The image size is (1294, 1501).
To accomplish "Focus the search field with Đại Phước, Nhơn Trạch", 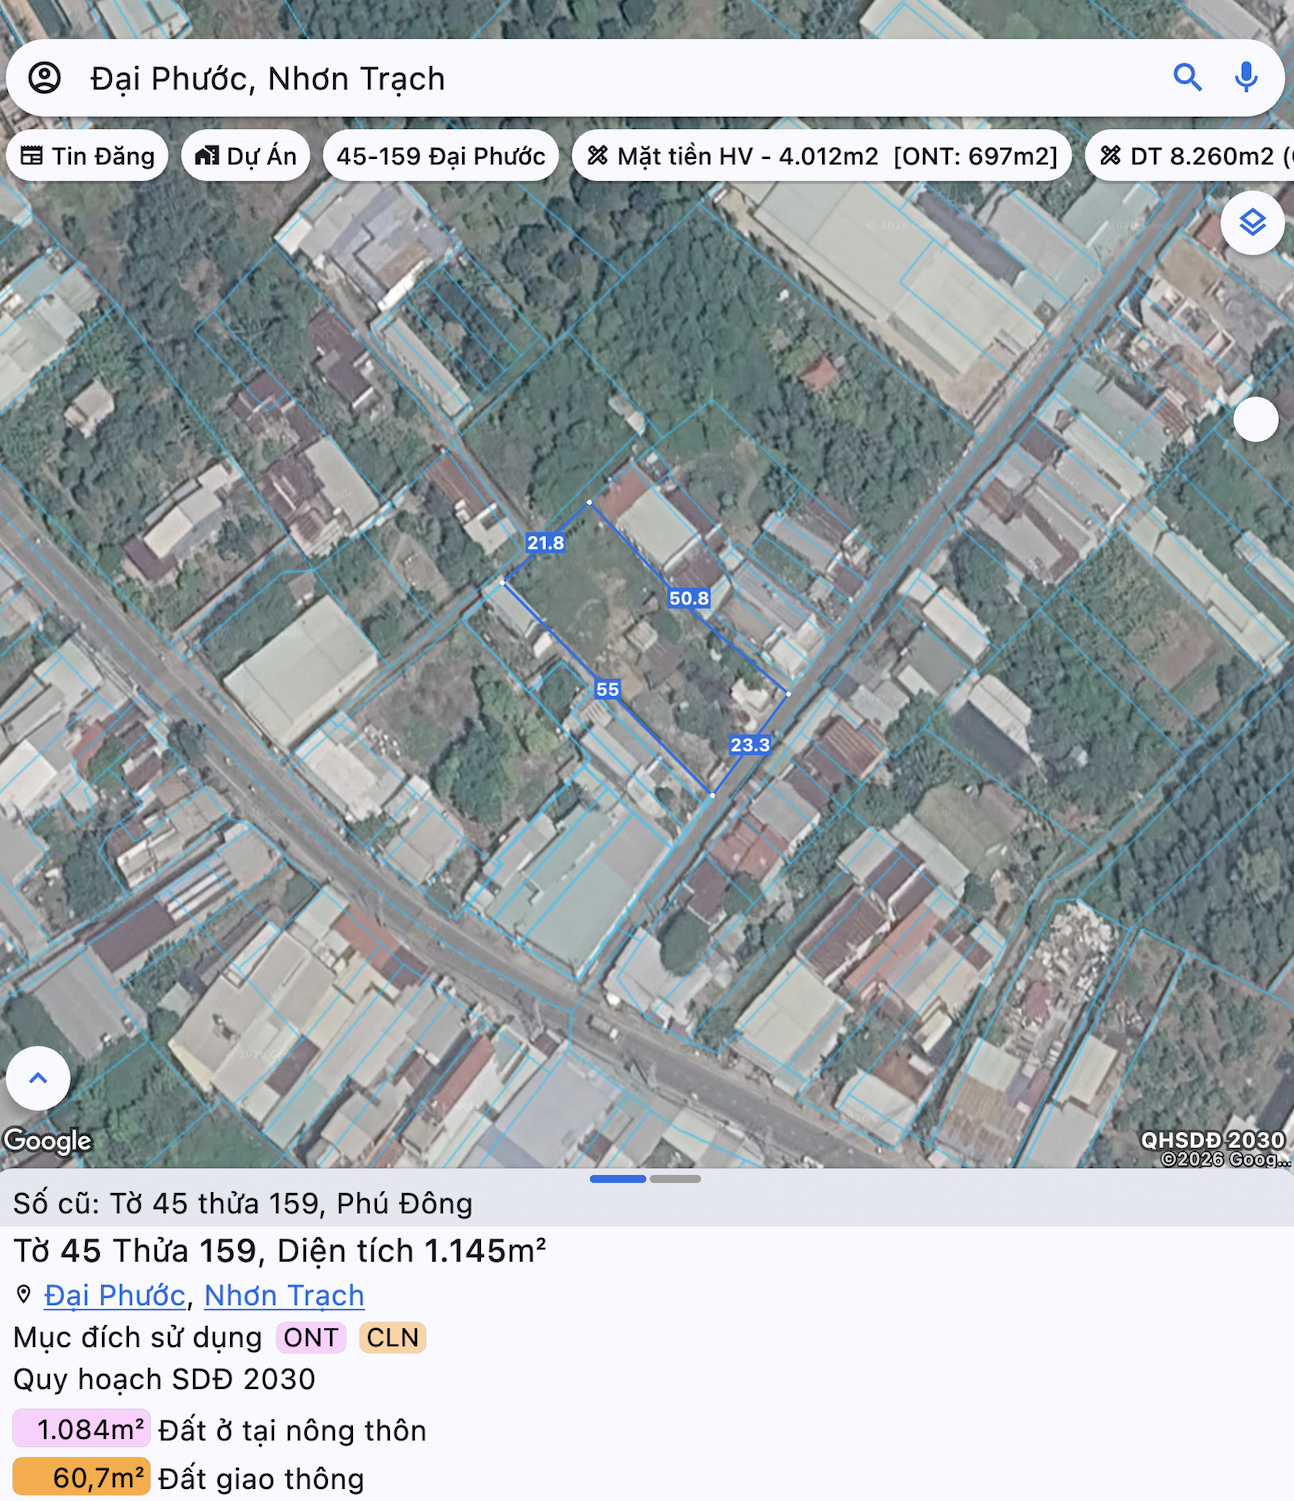I will click(620, 78).
